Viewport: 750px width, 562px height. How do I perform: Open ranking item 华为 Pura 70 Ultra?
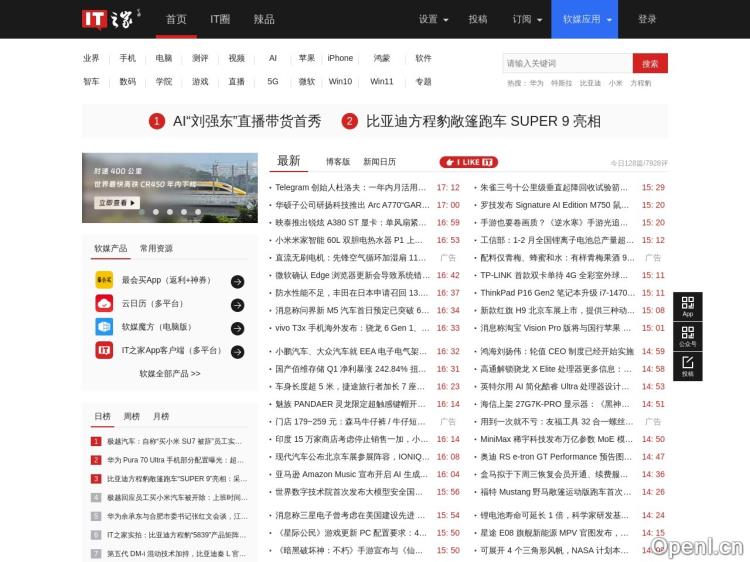click(x=176, y=460)
